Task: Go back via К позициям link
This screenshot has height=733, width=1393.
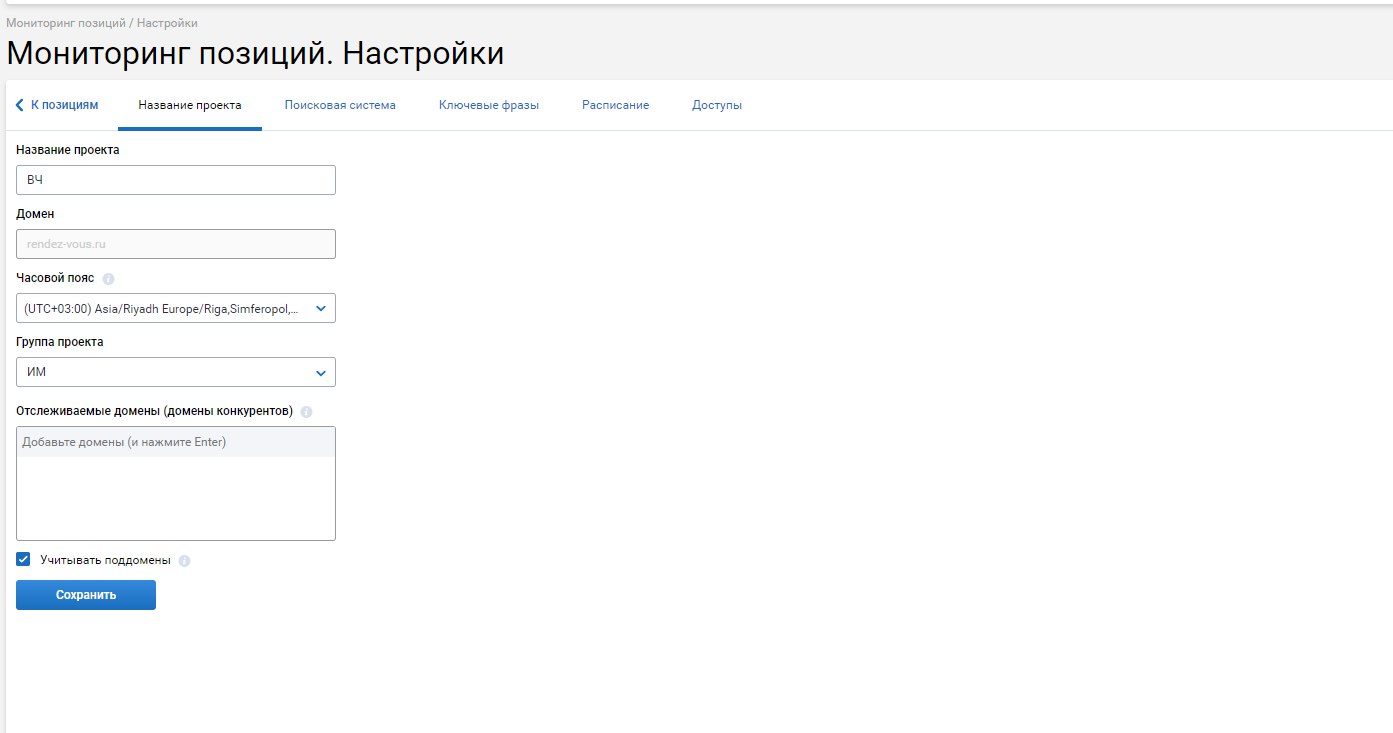Action: [57, 105]
